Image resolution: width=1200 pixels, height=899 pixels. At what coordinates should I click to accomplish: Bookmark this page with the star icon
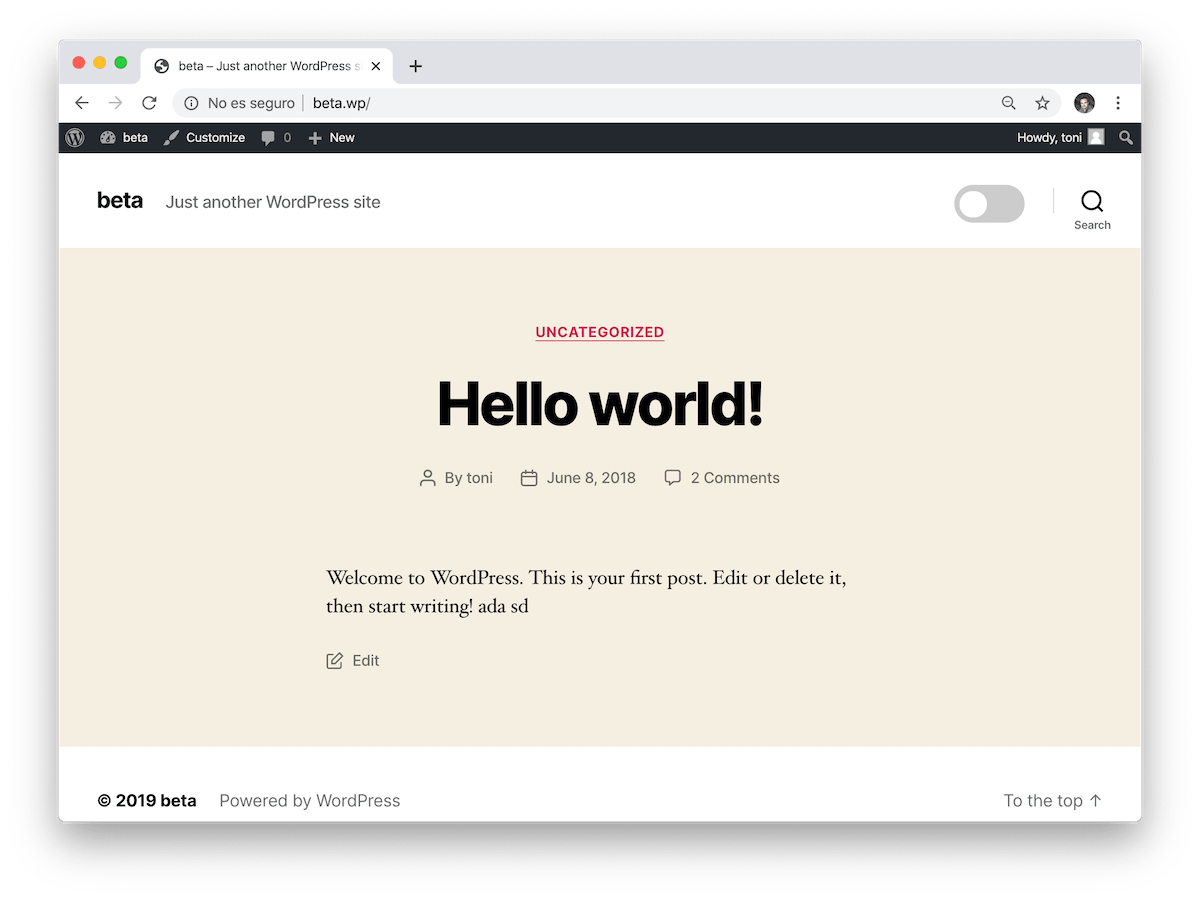pos(1042,103)
